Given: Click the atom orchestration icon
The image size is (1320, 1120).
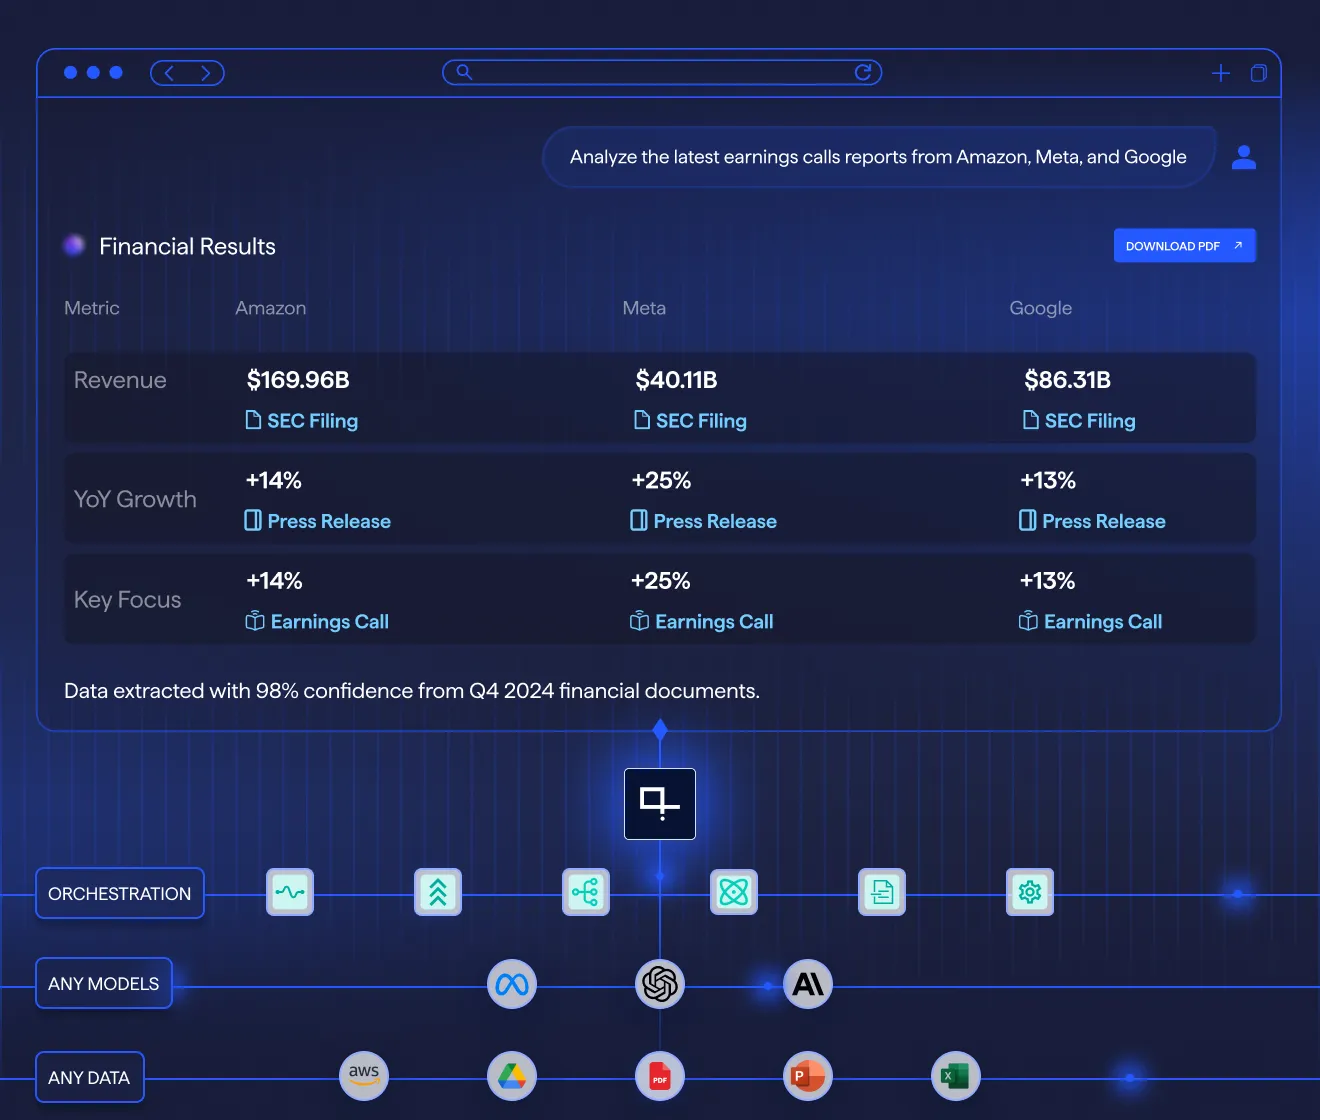Looking at the screenshot, I should pos(734,892).
